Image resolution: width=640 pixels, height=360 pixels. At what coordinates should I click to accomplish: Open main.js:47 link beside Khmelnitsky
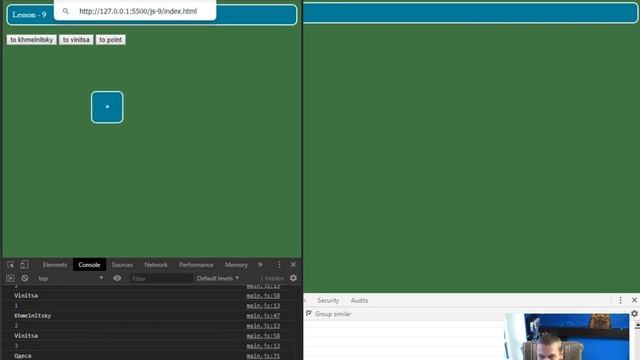tap(263, 316)
